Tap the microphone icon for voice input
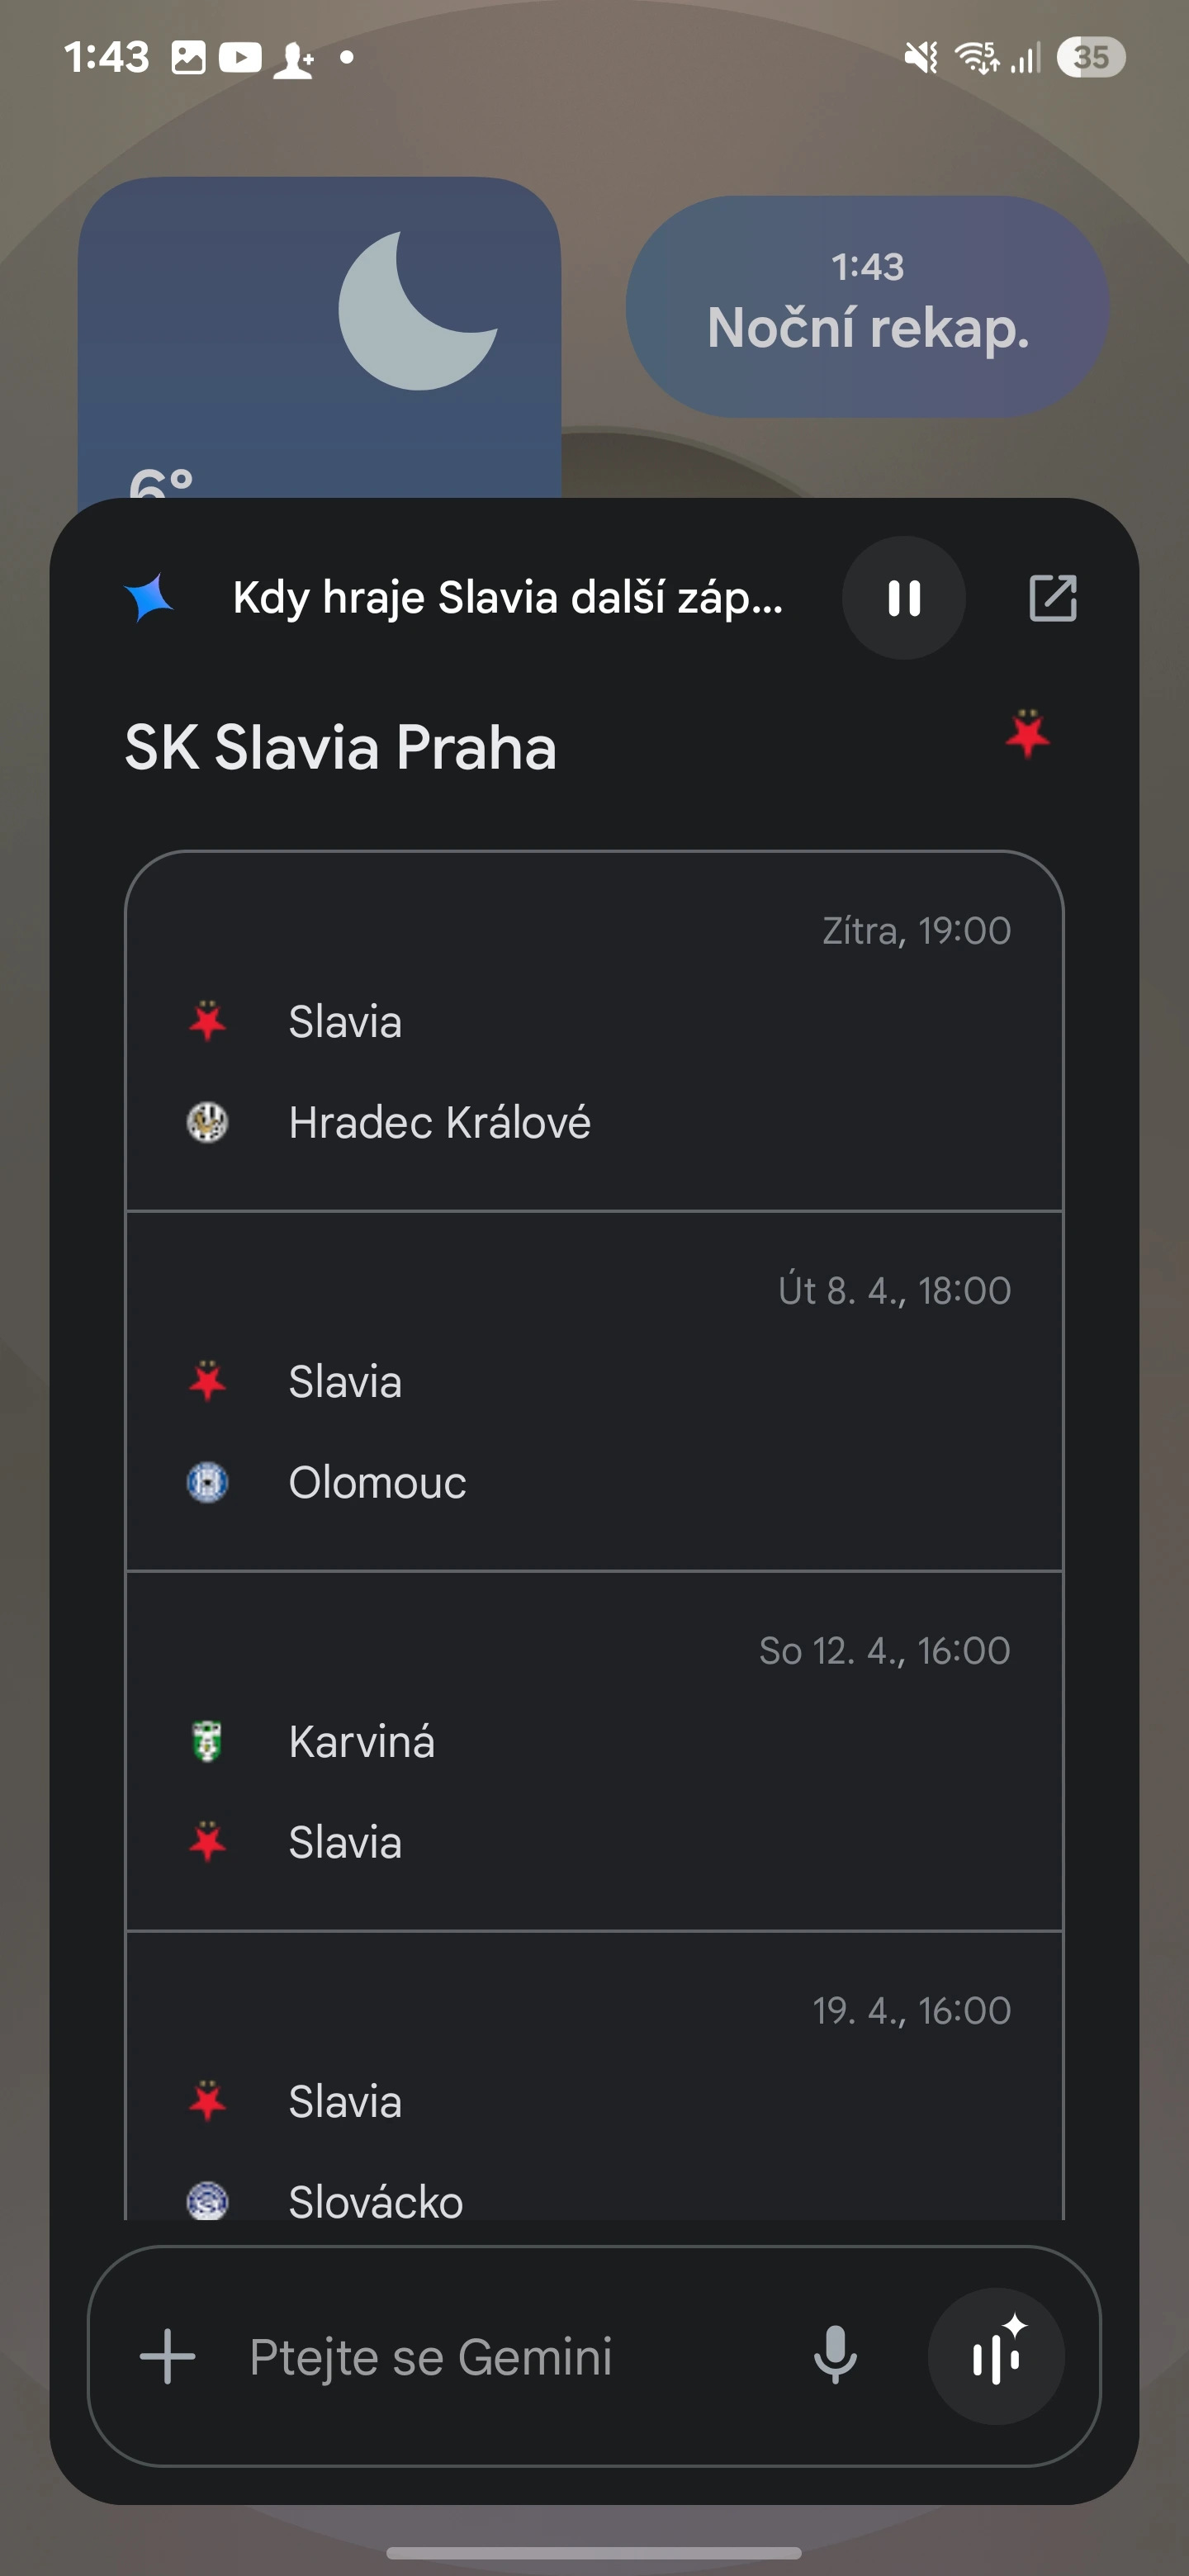The image size is (1189, 2576). (835, 2355)
